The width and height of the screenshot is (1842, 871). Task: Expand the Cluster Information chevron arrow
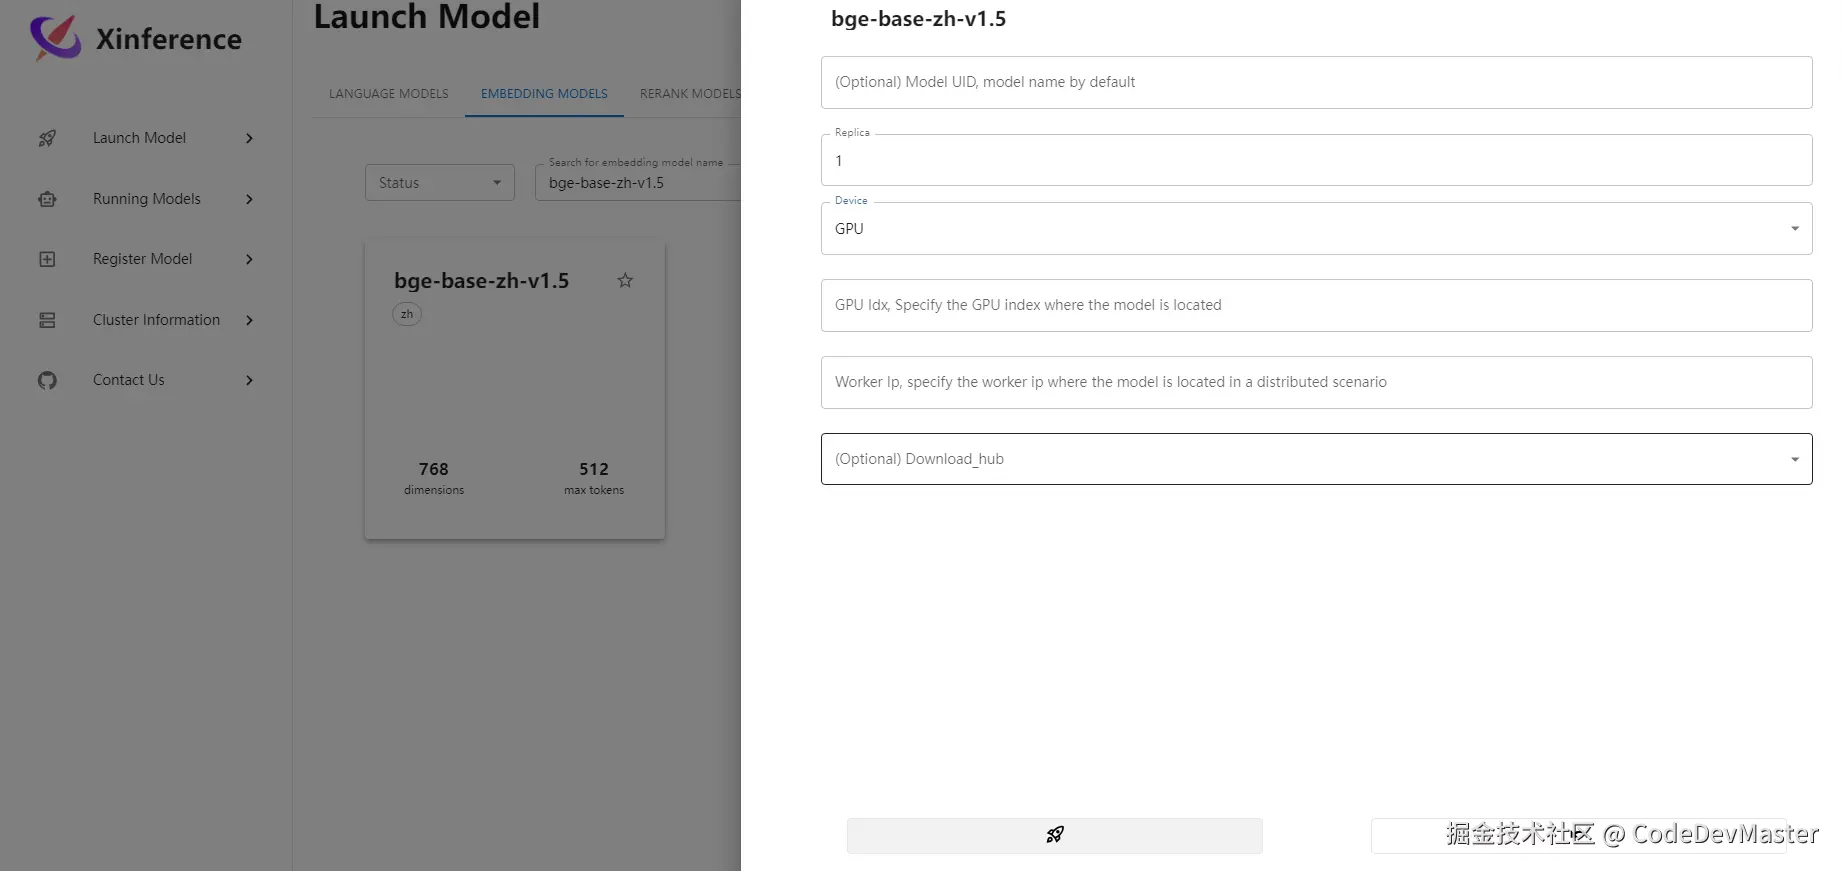point(249,320)
